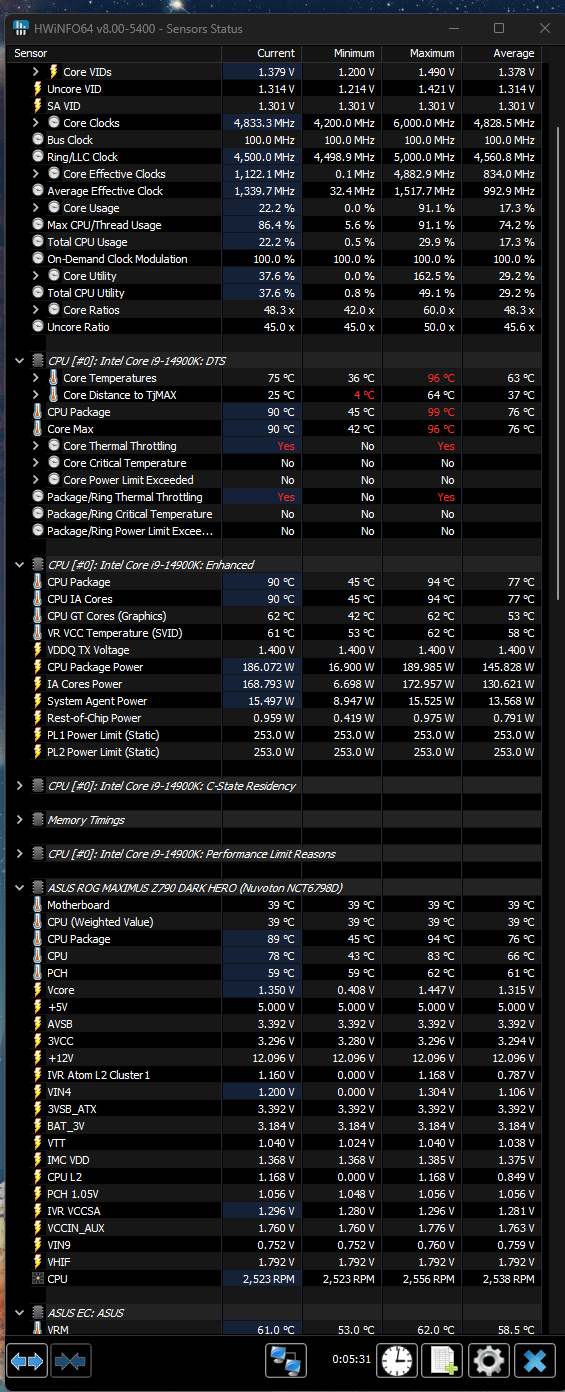Click the thermometer icon beside Motherboard
Screen dimensions: 565x1392
(x=38, y=905)
